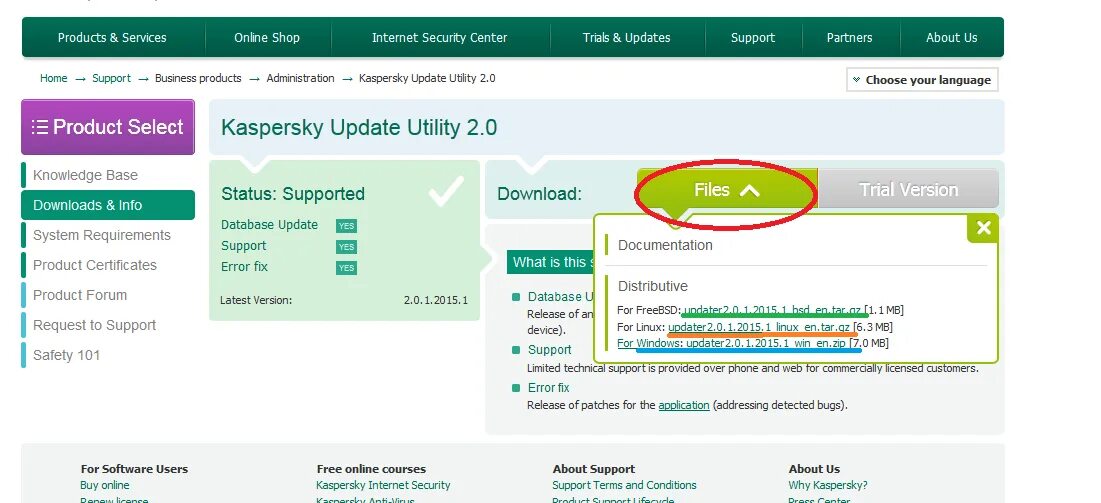Open Kaspersky Internet Security footer link
The width and height of the screenshot is (1101, 503).
383,485
